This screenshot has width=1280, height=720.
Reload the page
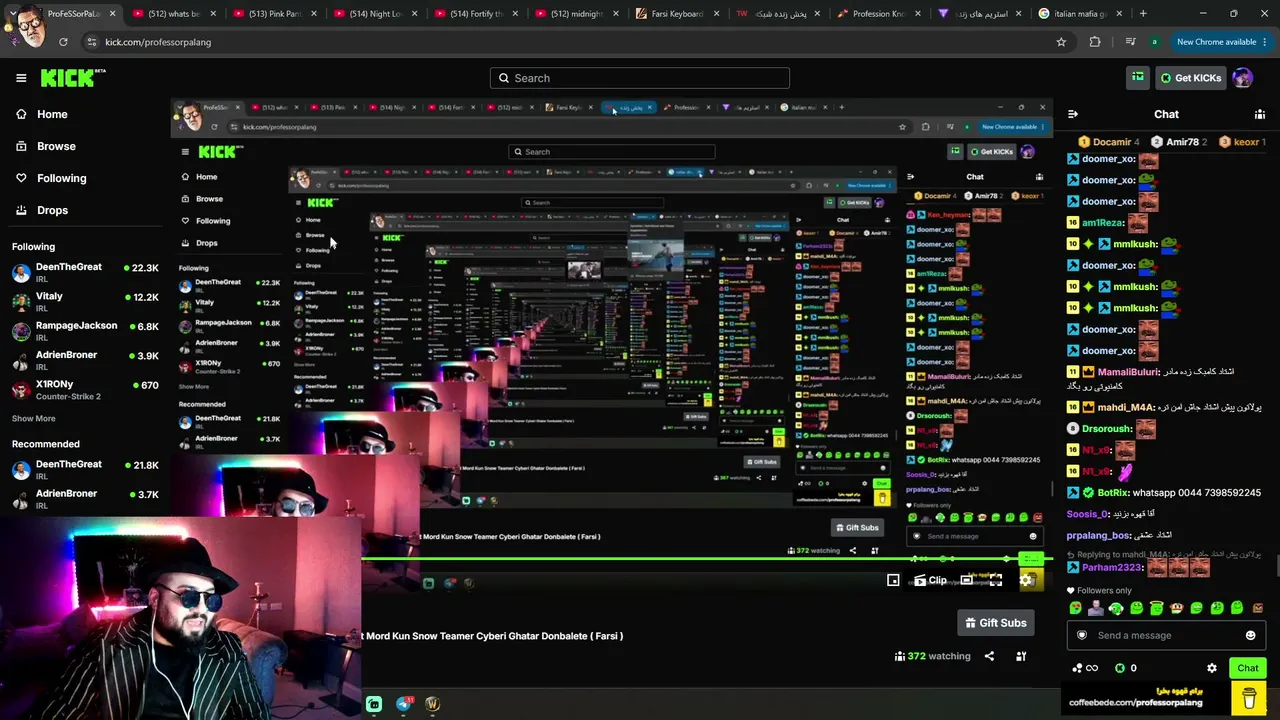(63, 42)
